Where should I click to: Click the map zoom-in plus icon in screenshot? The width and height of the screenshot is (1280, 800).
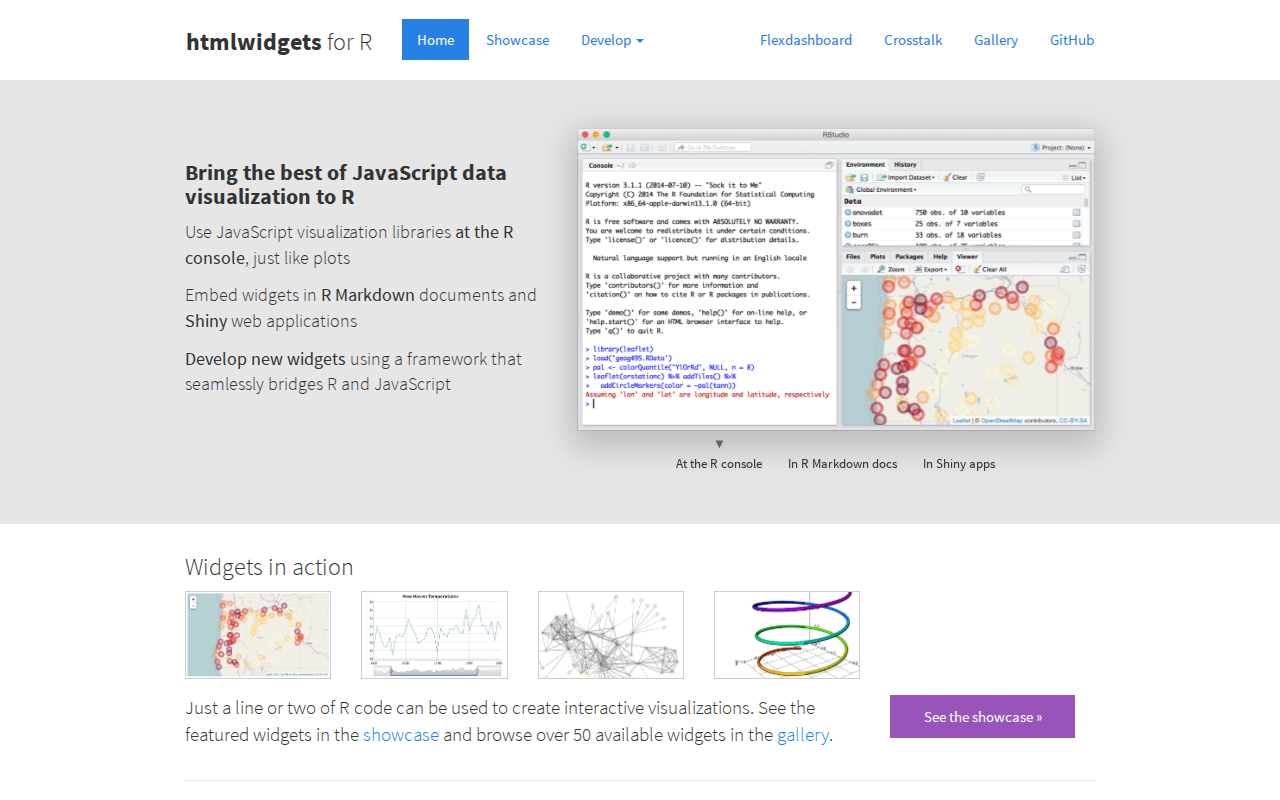(x=853, y=288)
